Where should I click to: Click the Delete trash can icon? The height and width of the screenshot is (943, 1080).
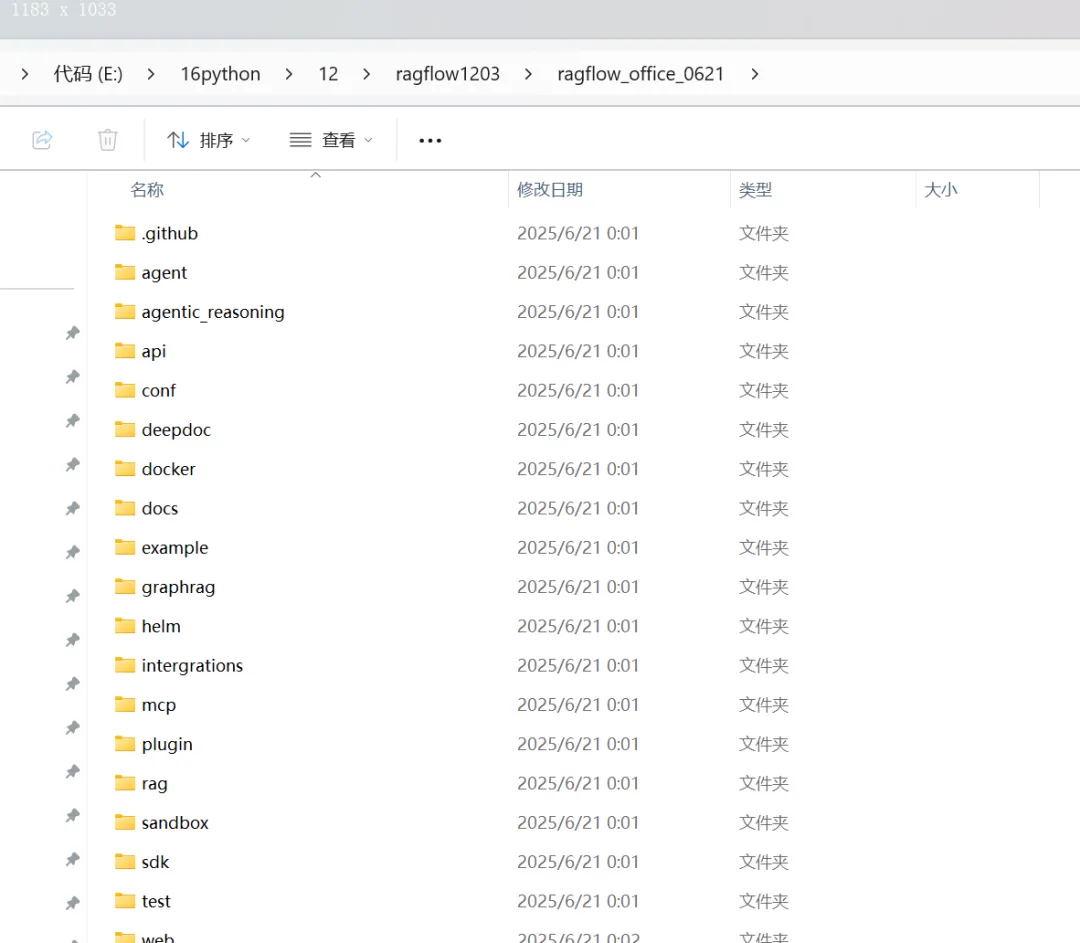click(x=107, y=140)
